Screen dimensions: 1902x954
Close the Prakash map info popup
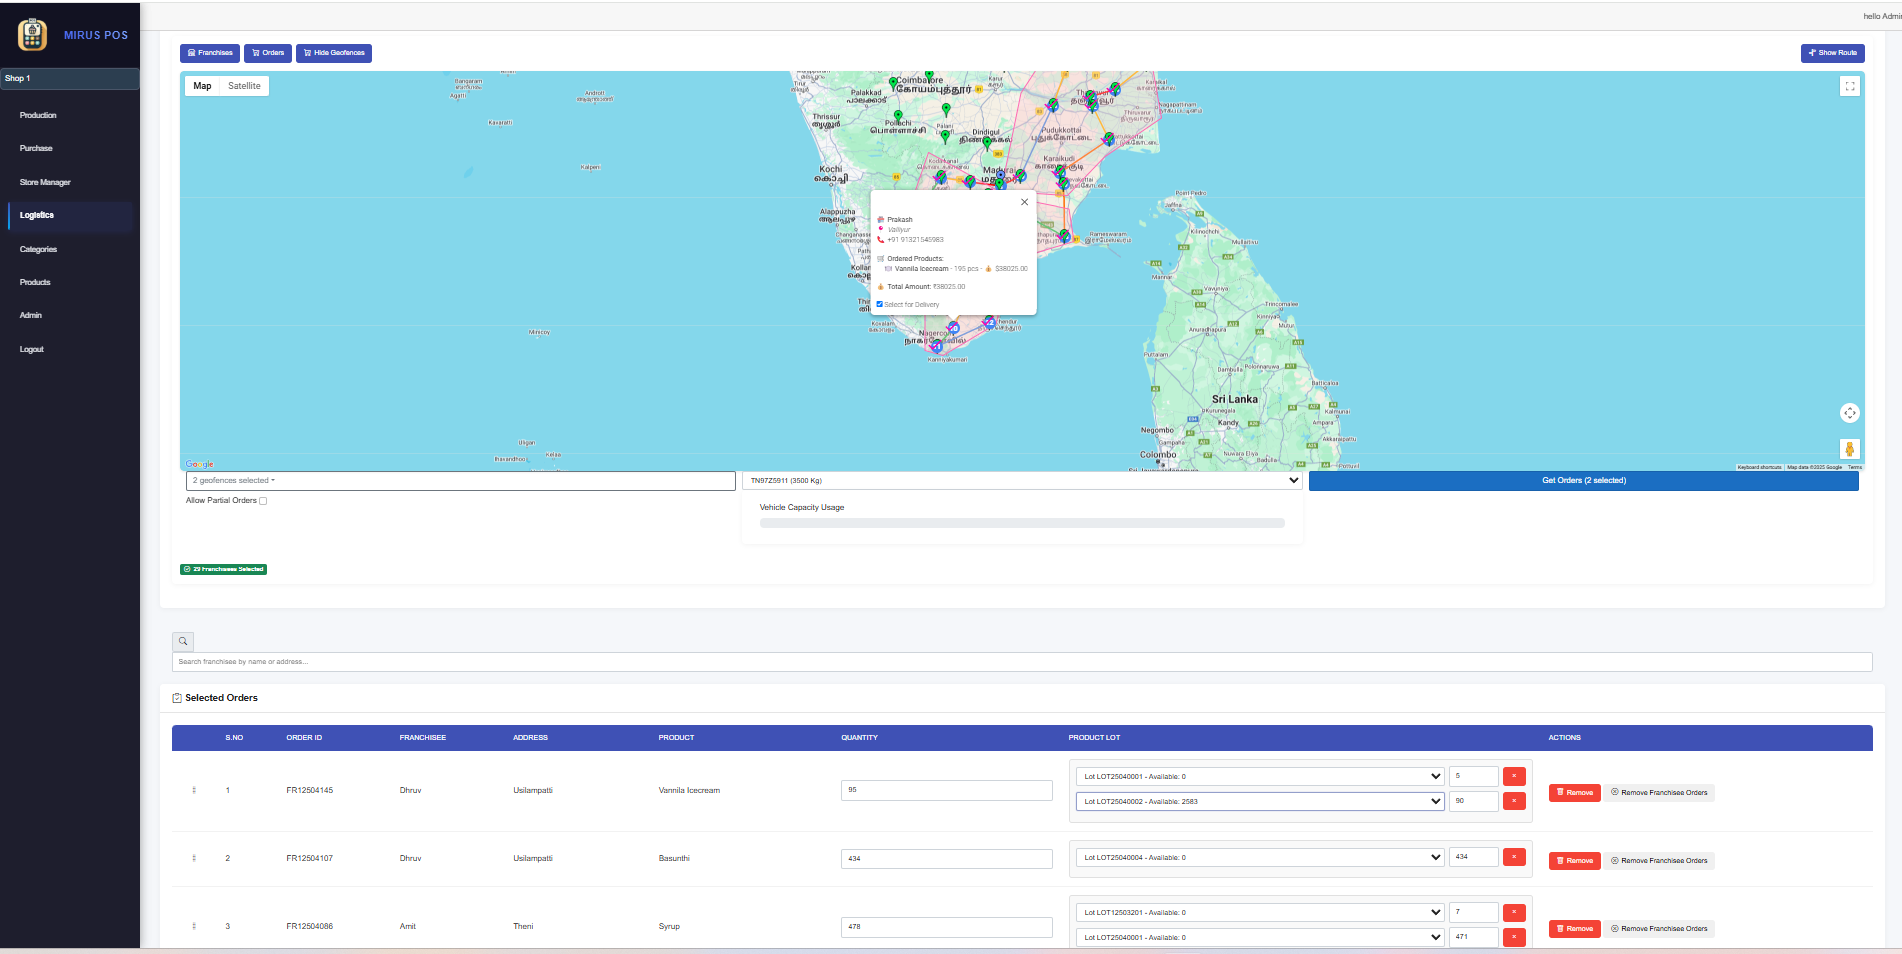pyautogui.click(x=1024, y=202)
